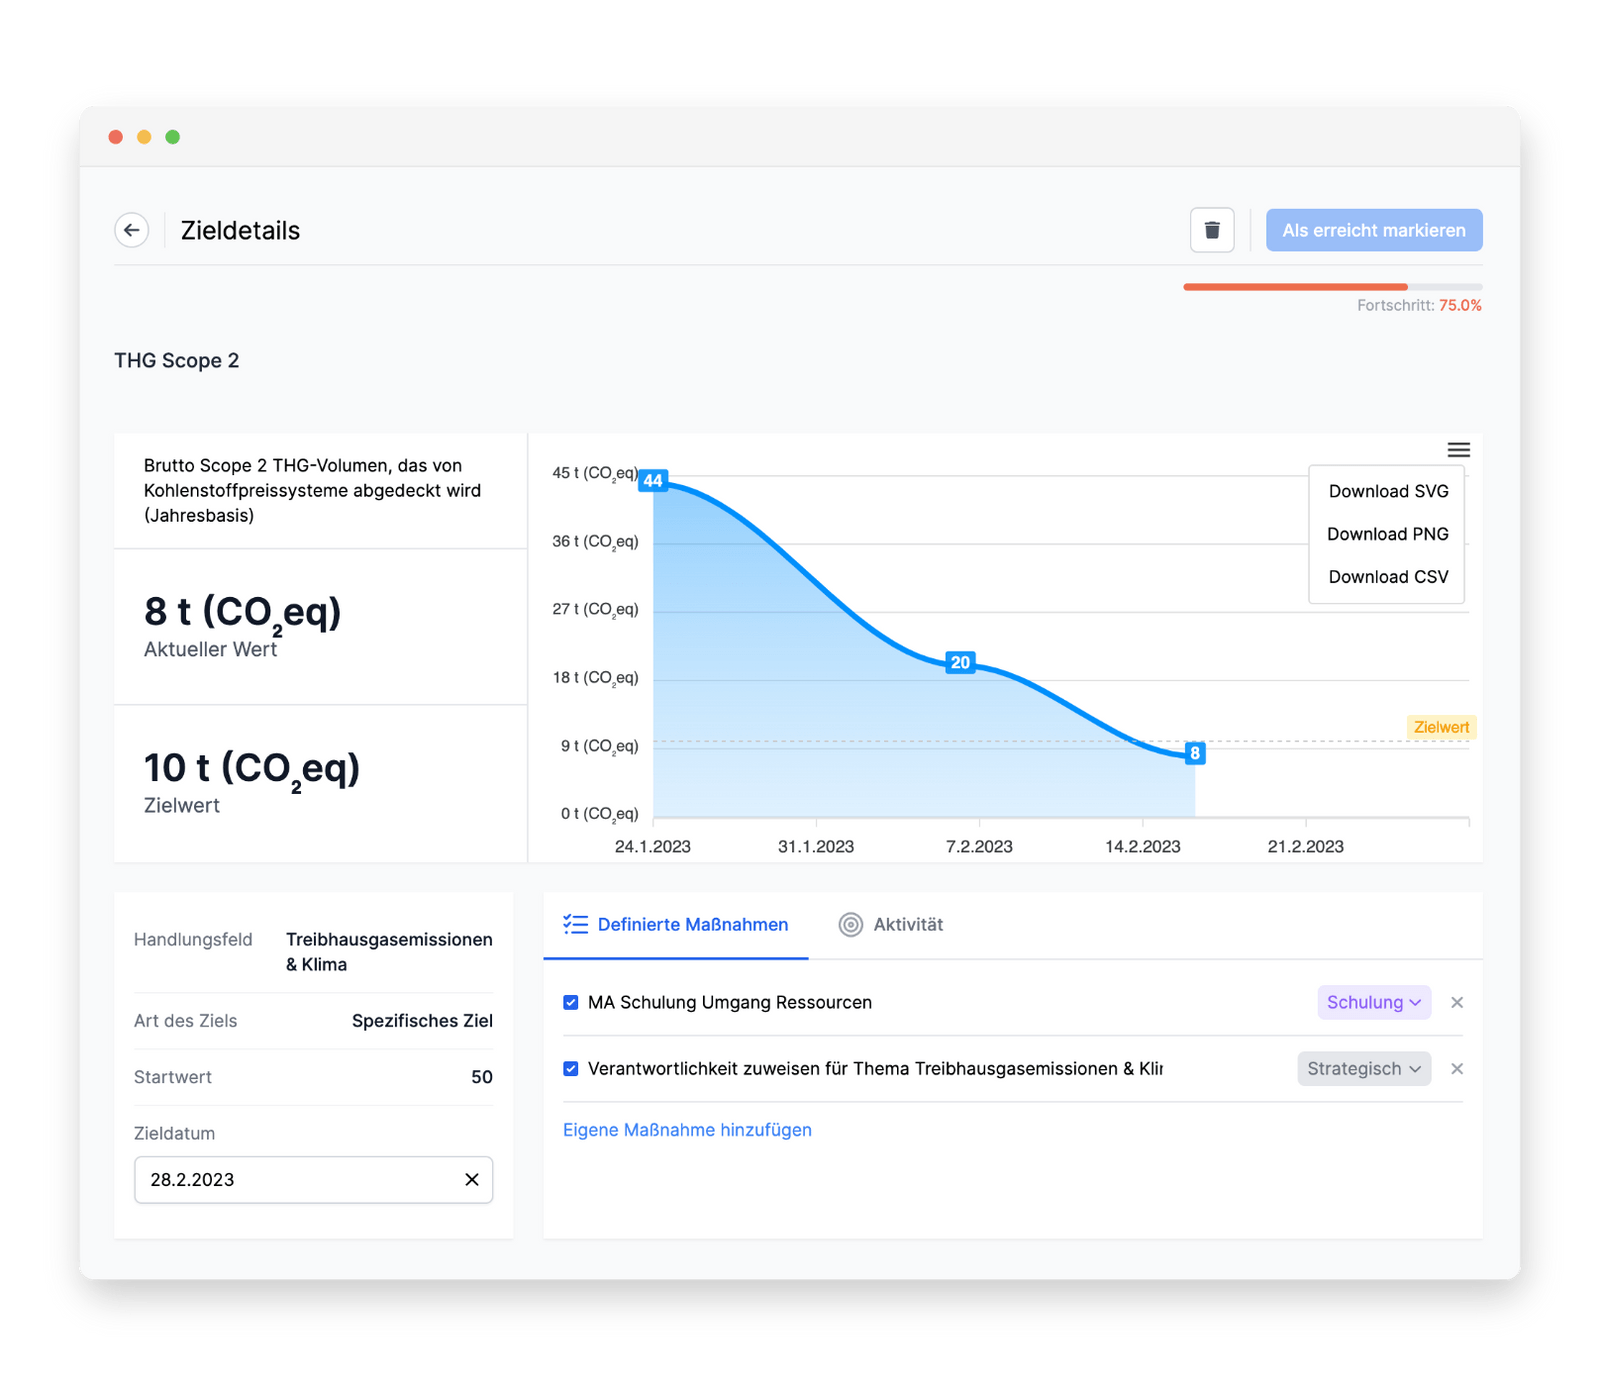Remove the MA Schulung measure
The height and width of the screenshot is (1386, 1600).
pos(1457,1003)
